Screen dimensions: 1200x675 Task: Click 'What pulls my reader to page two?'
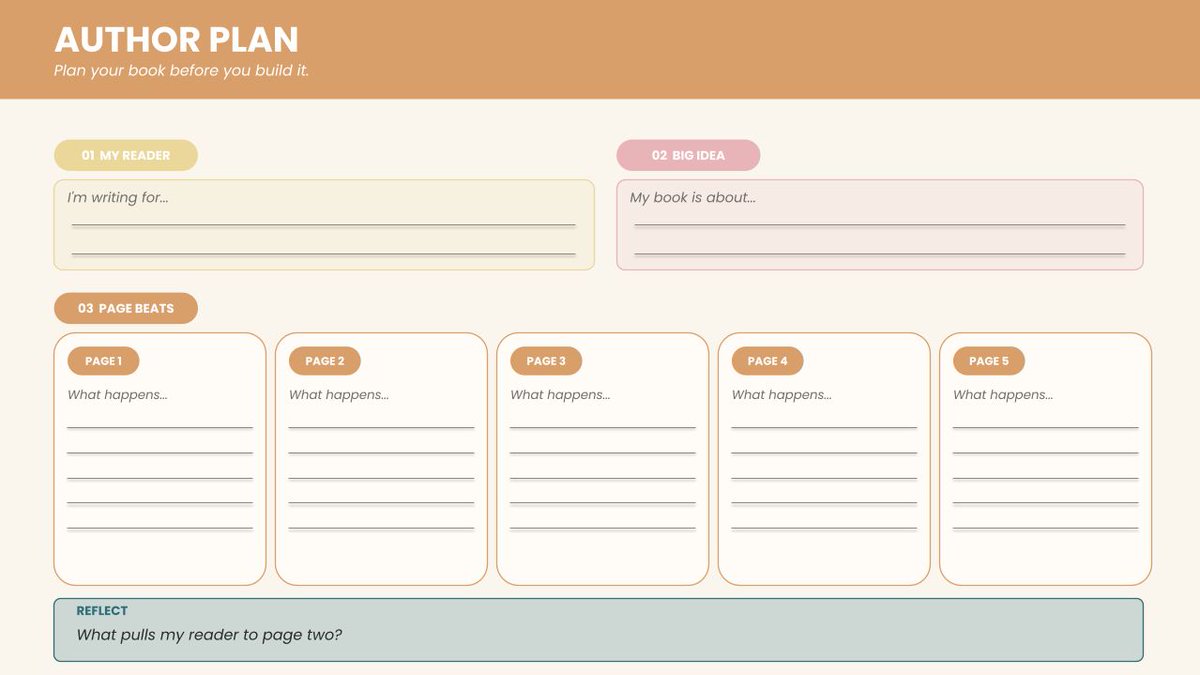[209, 635]
